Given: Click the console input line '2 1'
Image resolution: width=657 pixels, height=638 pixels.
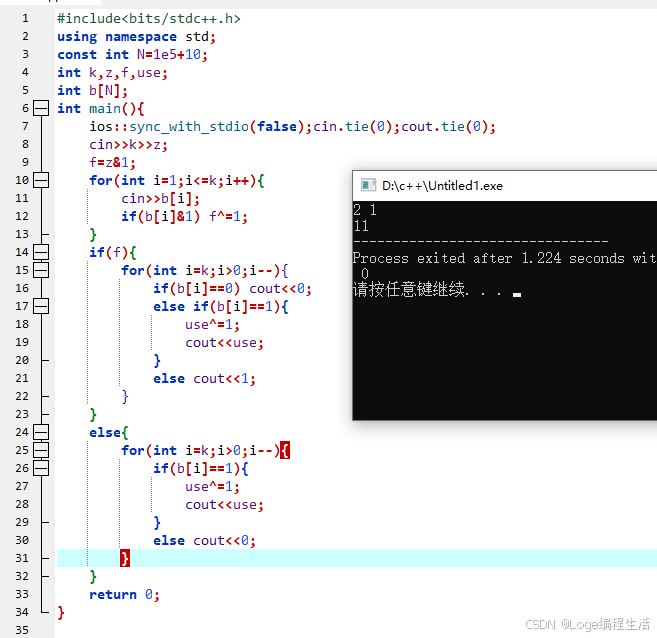Looking at the screenshot, I should [365, 209].
